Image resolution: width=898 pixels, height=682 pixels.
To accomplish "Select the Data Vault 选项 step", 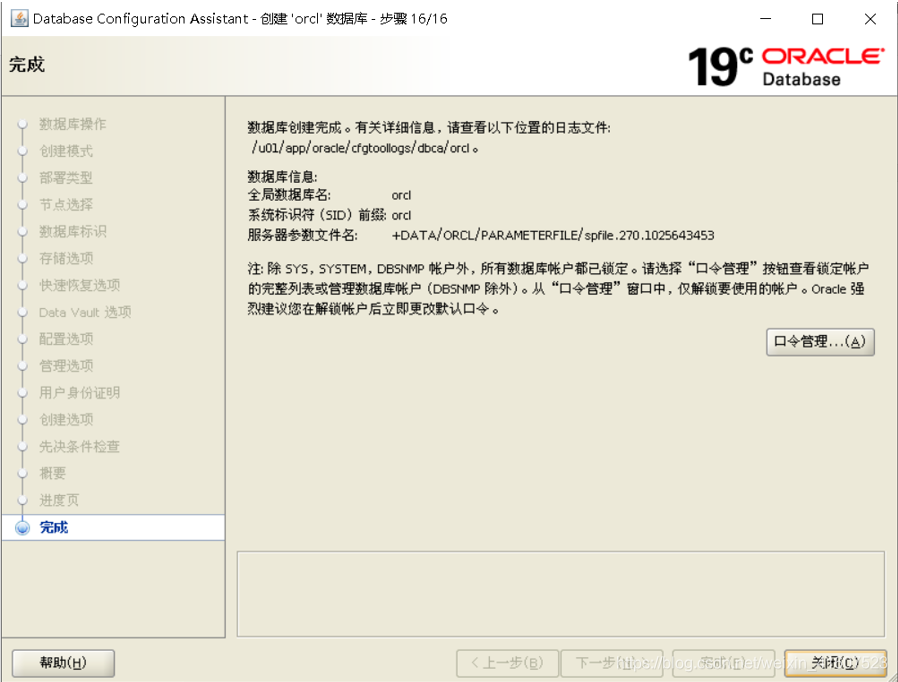I will [85, 313].
